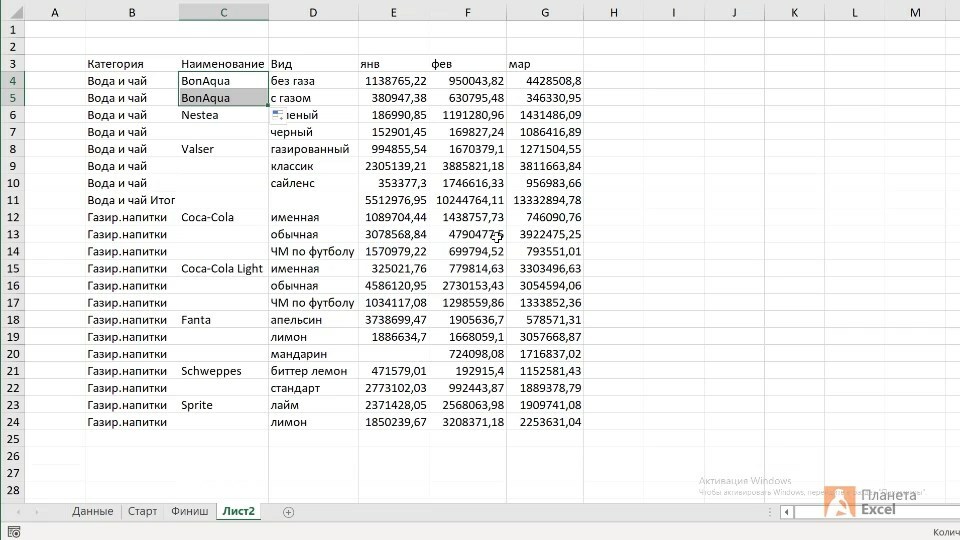The width and height of the screenshot is (960, 540).
Task: Click the Наименование header cell
Action: pyautogui.click(x=223, y=64)
